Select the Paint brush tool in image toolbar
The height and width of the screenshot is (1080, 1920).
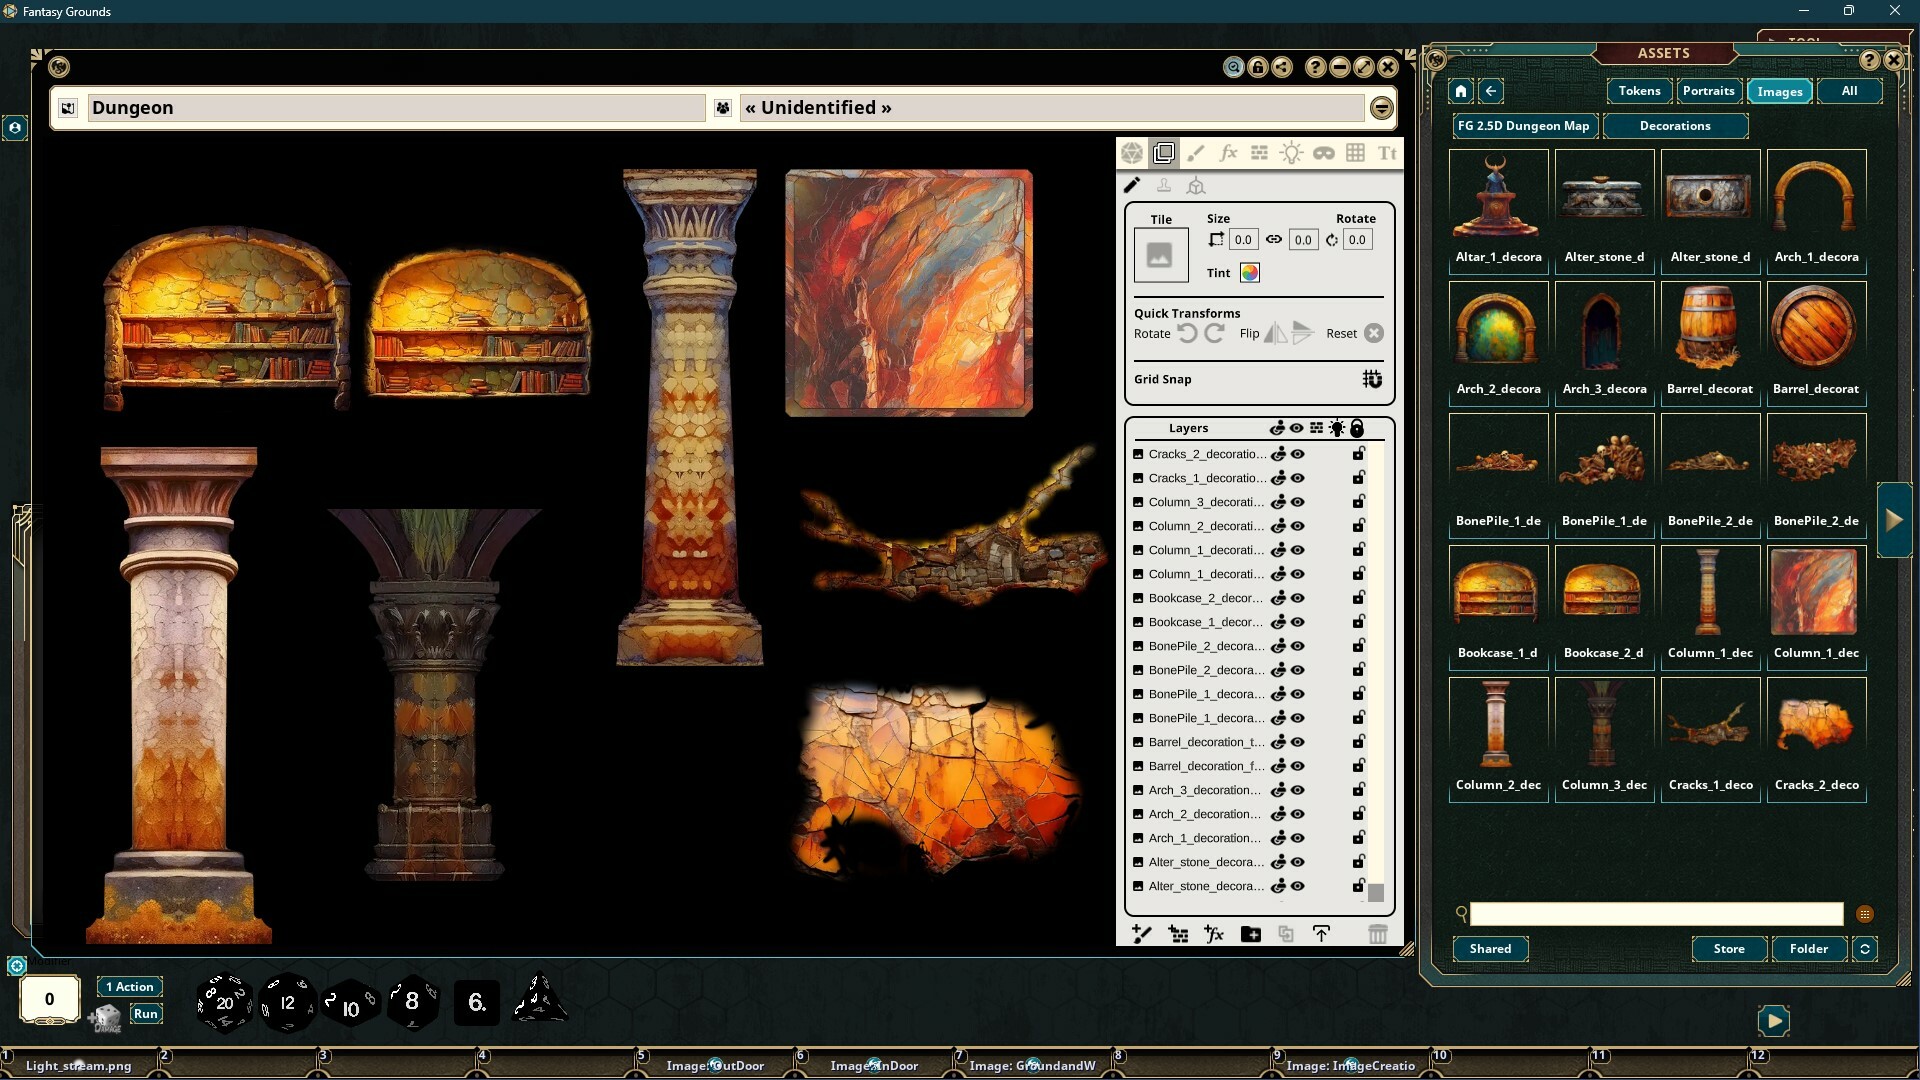click(x=1196, y=152)
